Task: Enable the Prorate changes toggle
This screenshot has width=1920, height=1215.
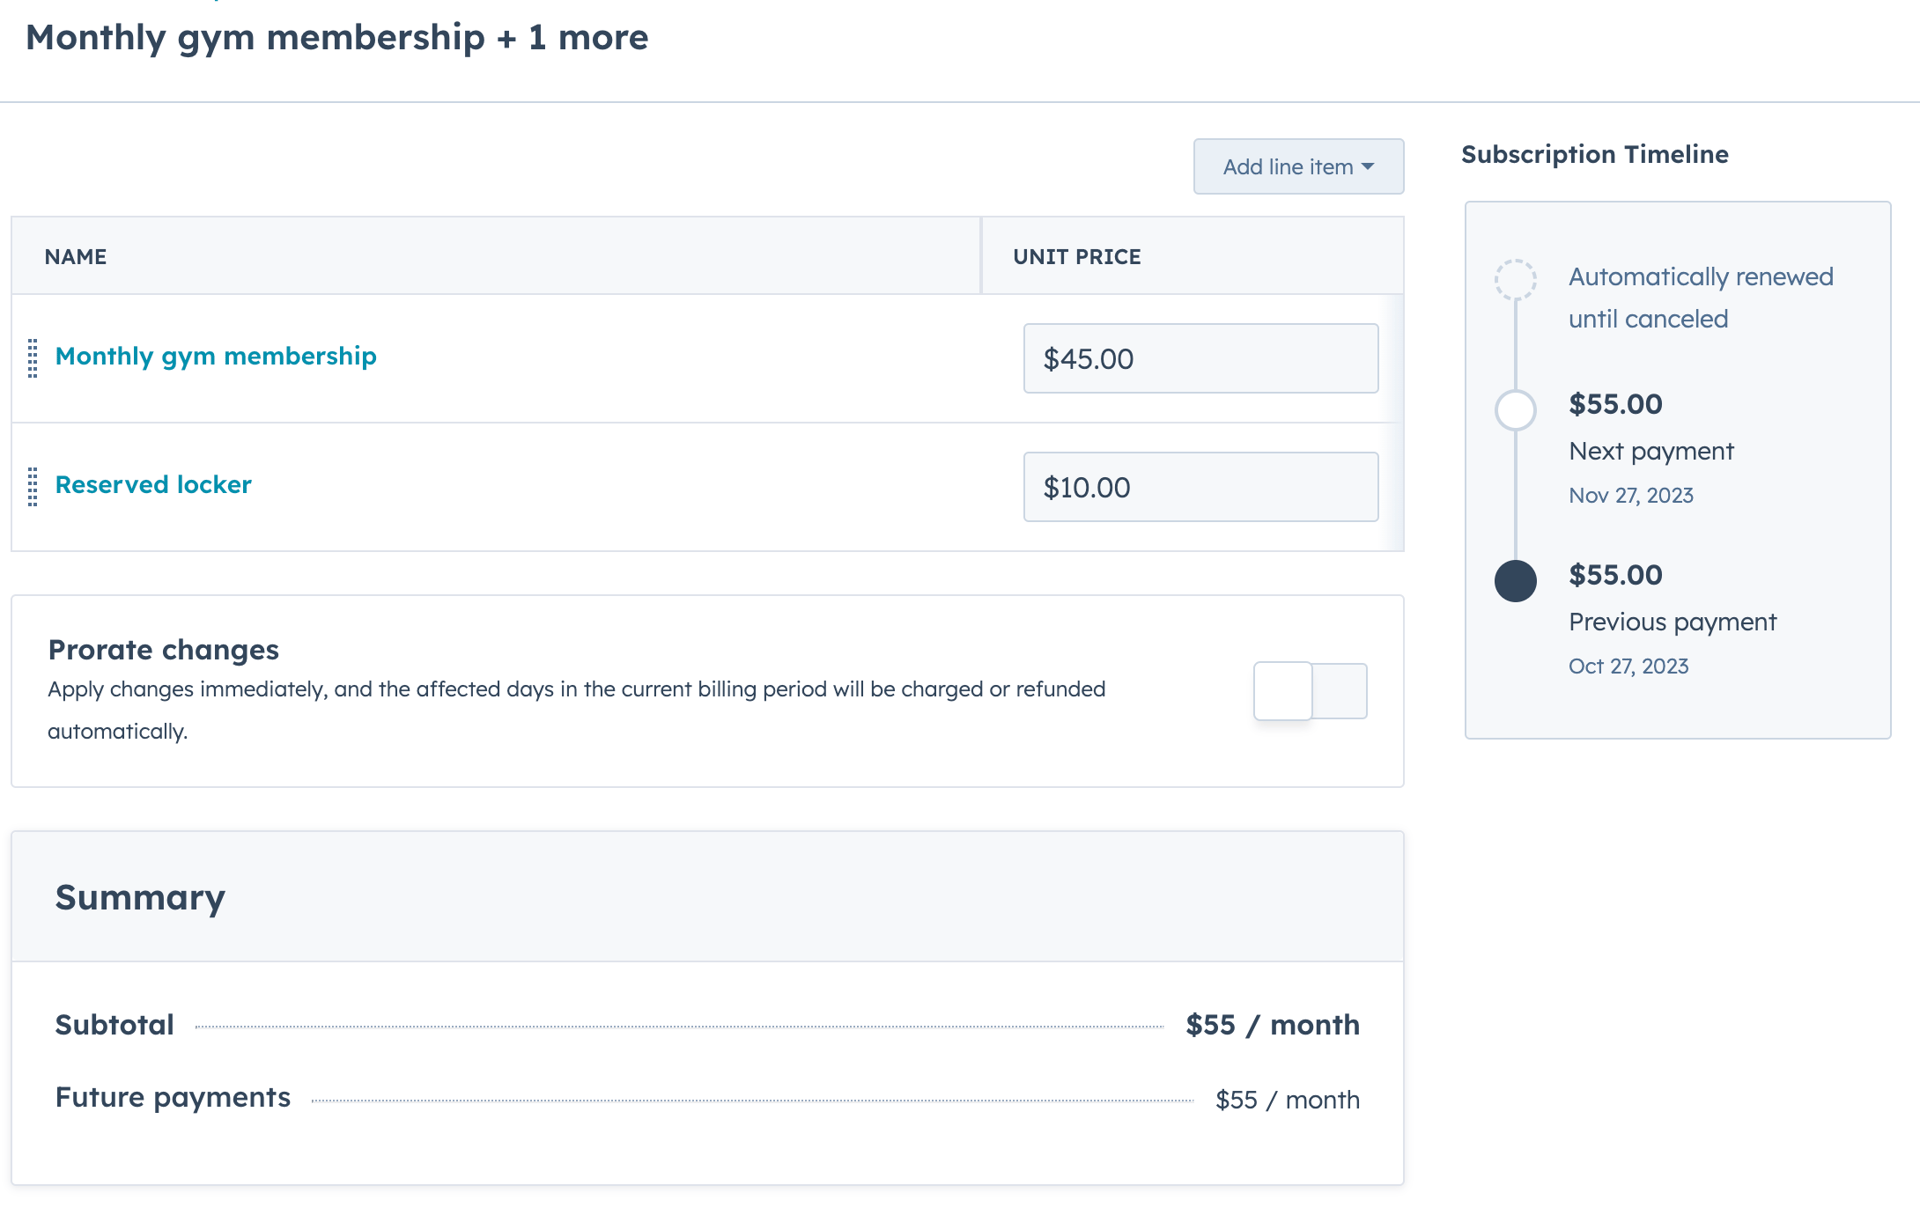Action: [x=1310, y=690]
